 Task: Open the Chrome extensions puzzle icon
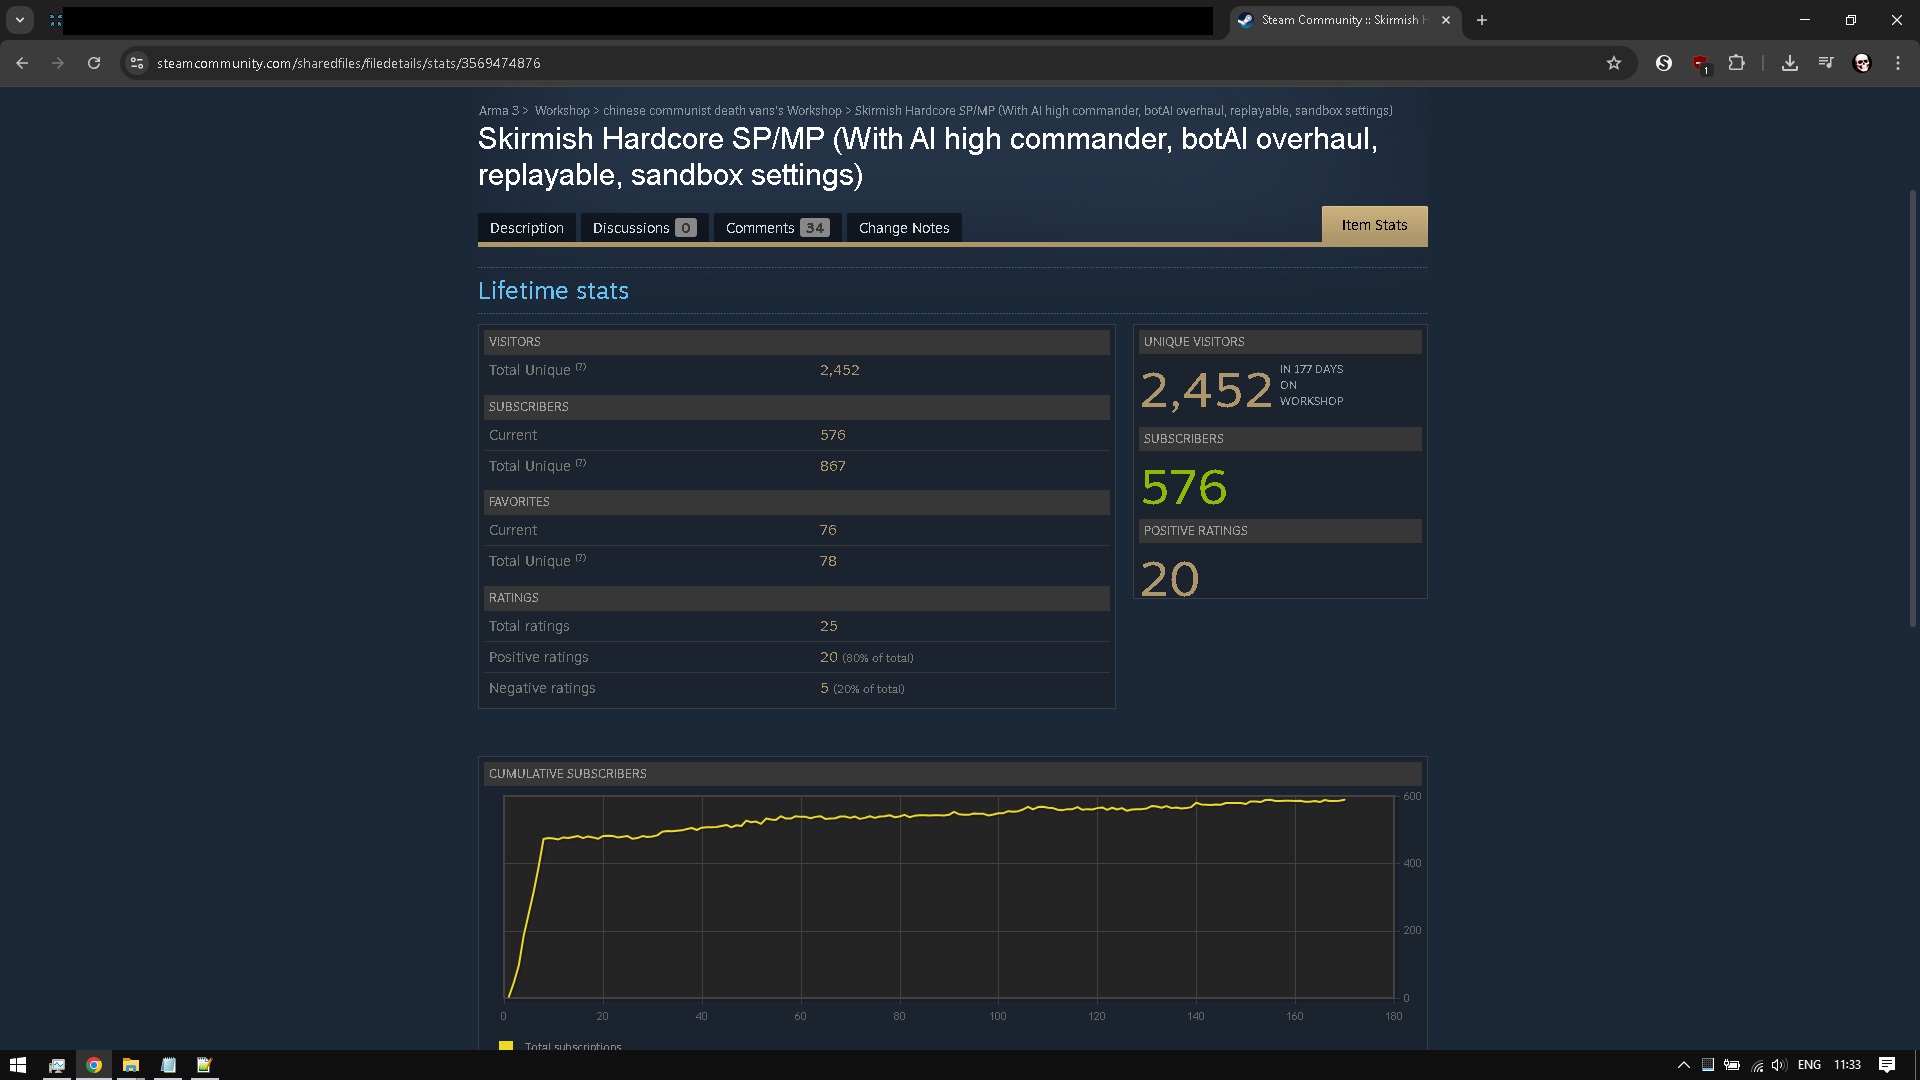pos(1736,63)
